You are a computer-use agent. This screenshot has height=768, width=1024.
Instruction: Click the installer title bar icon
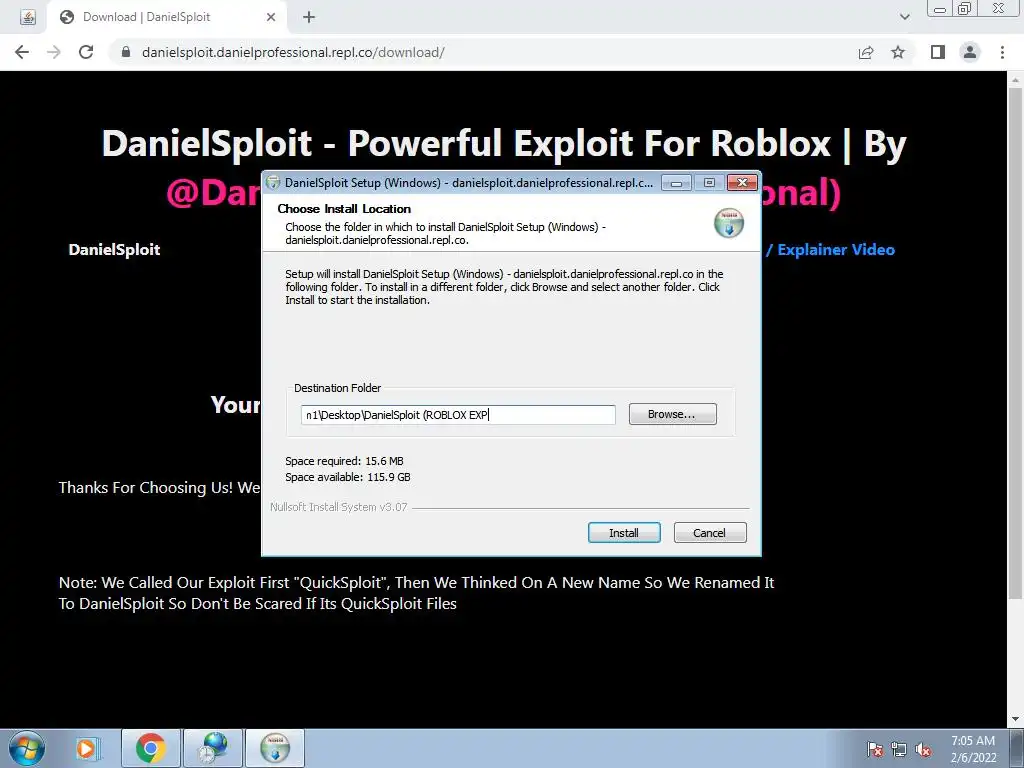[x=274, y=183]
